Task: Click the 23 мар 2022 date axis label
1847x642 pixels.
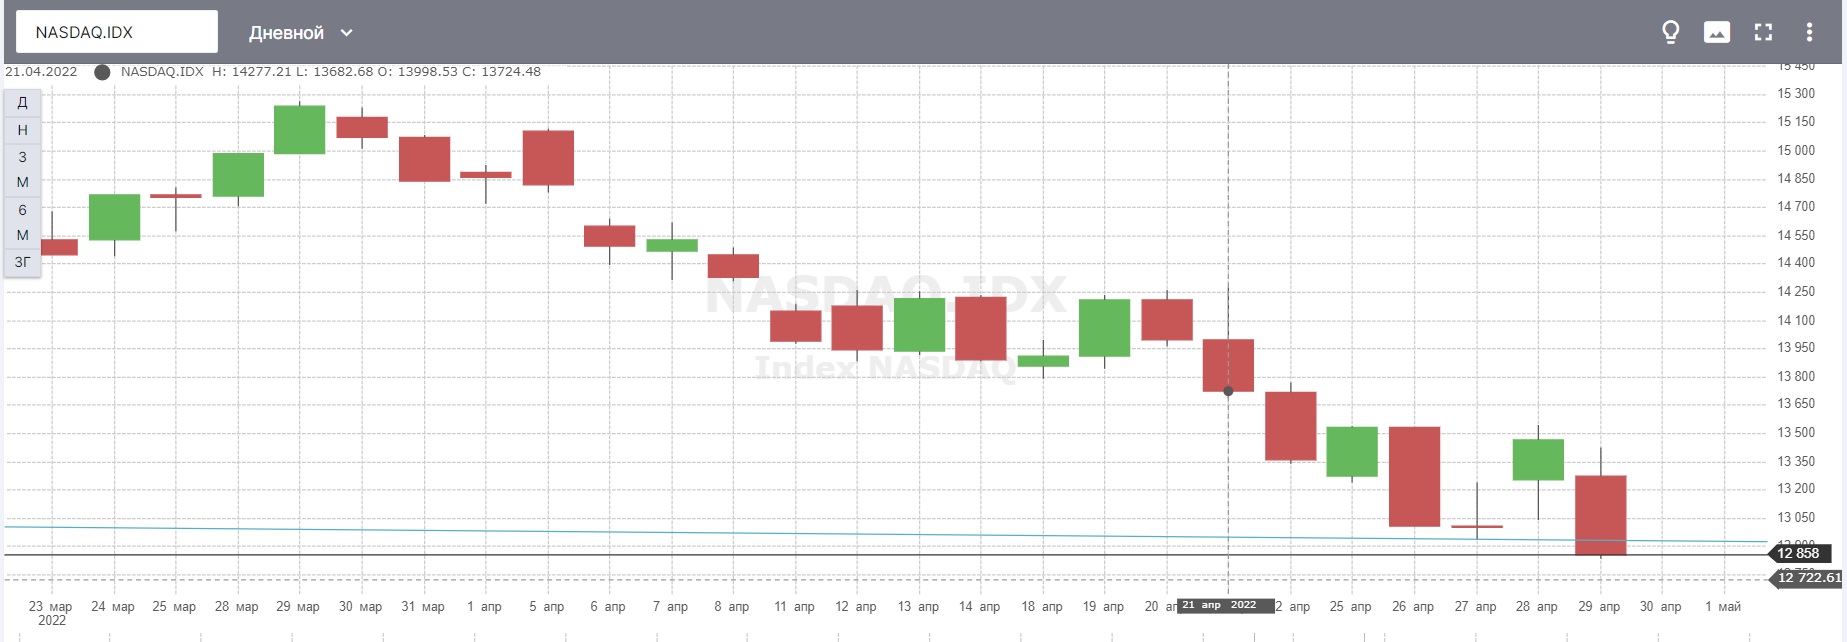Action: 51,613
